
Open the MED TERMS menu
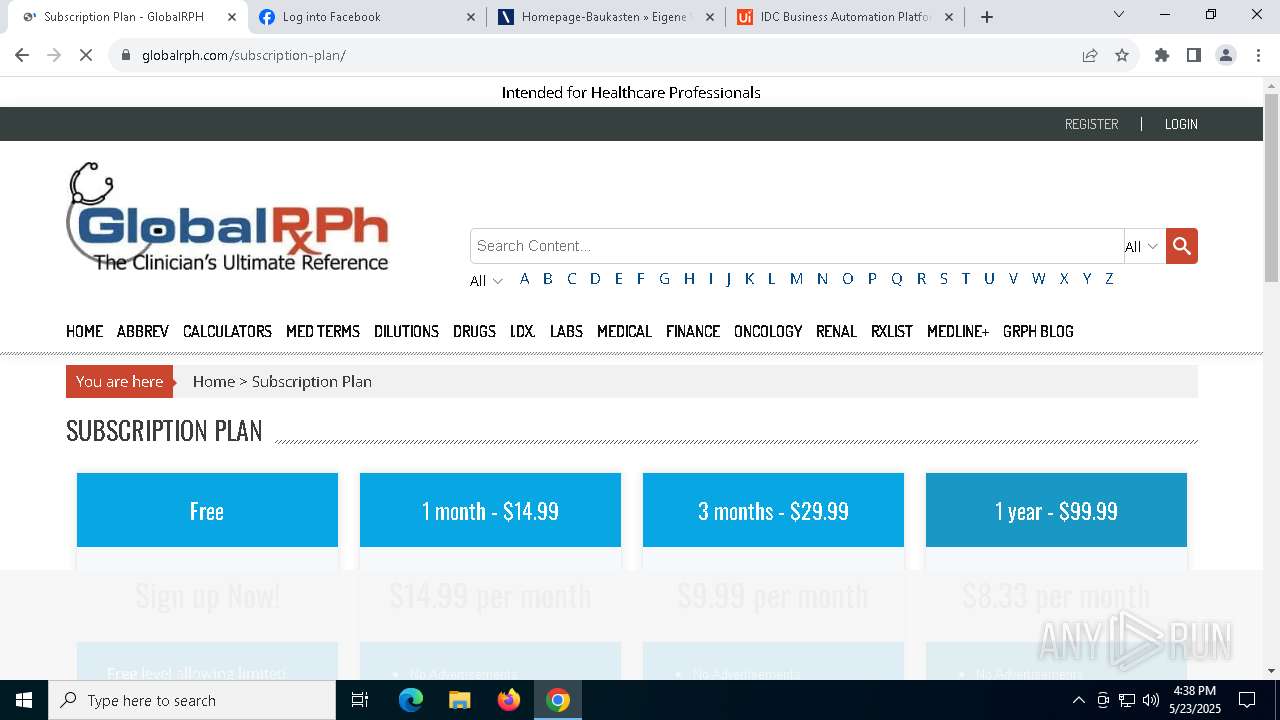[323, 331]
